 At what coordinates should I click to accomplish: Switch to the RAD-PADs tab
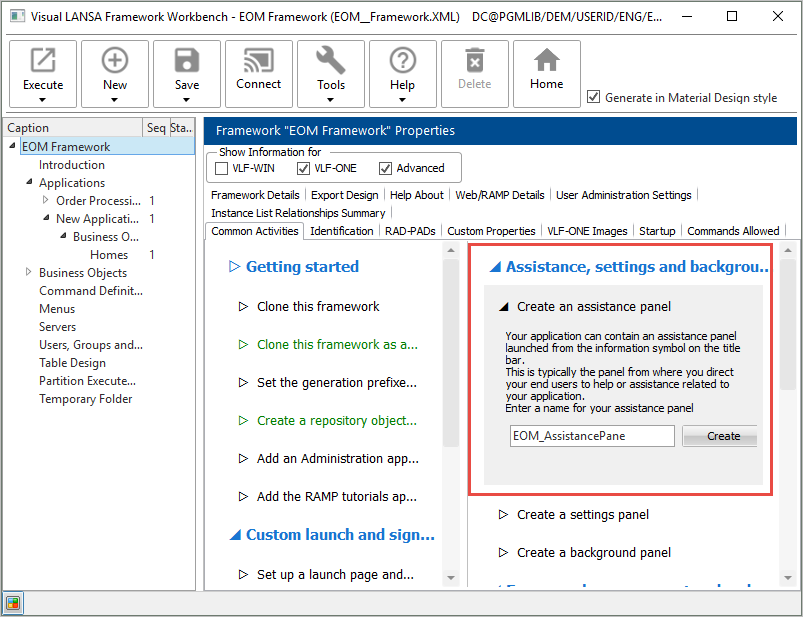click(410, 231)
